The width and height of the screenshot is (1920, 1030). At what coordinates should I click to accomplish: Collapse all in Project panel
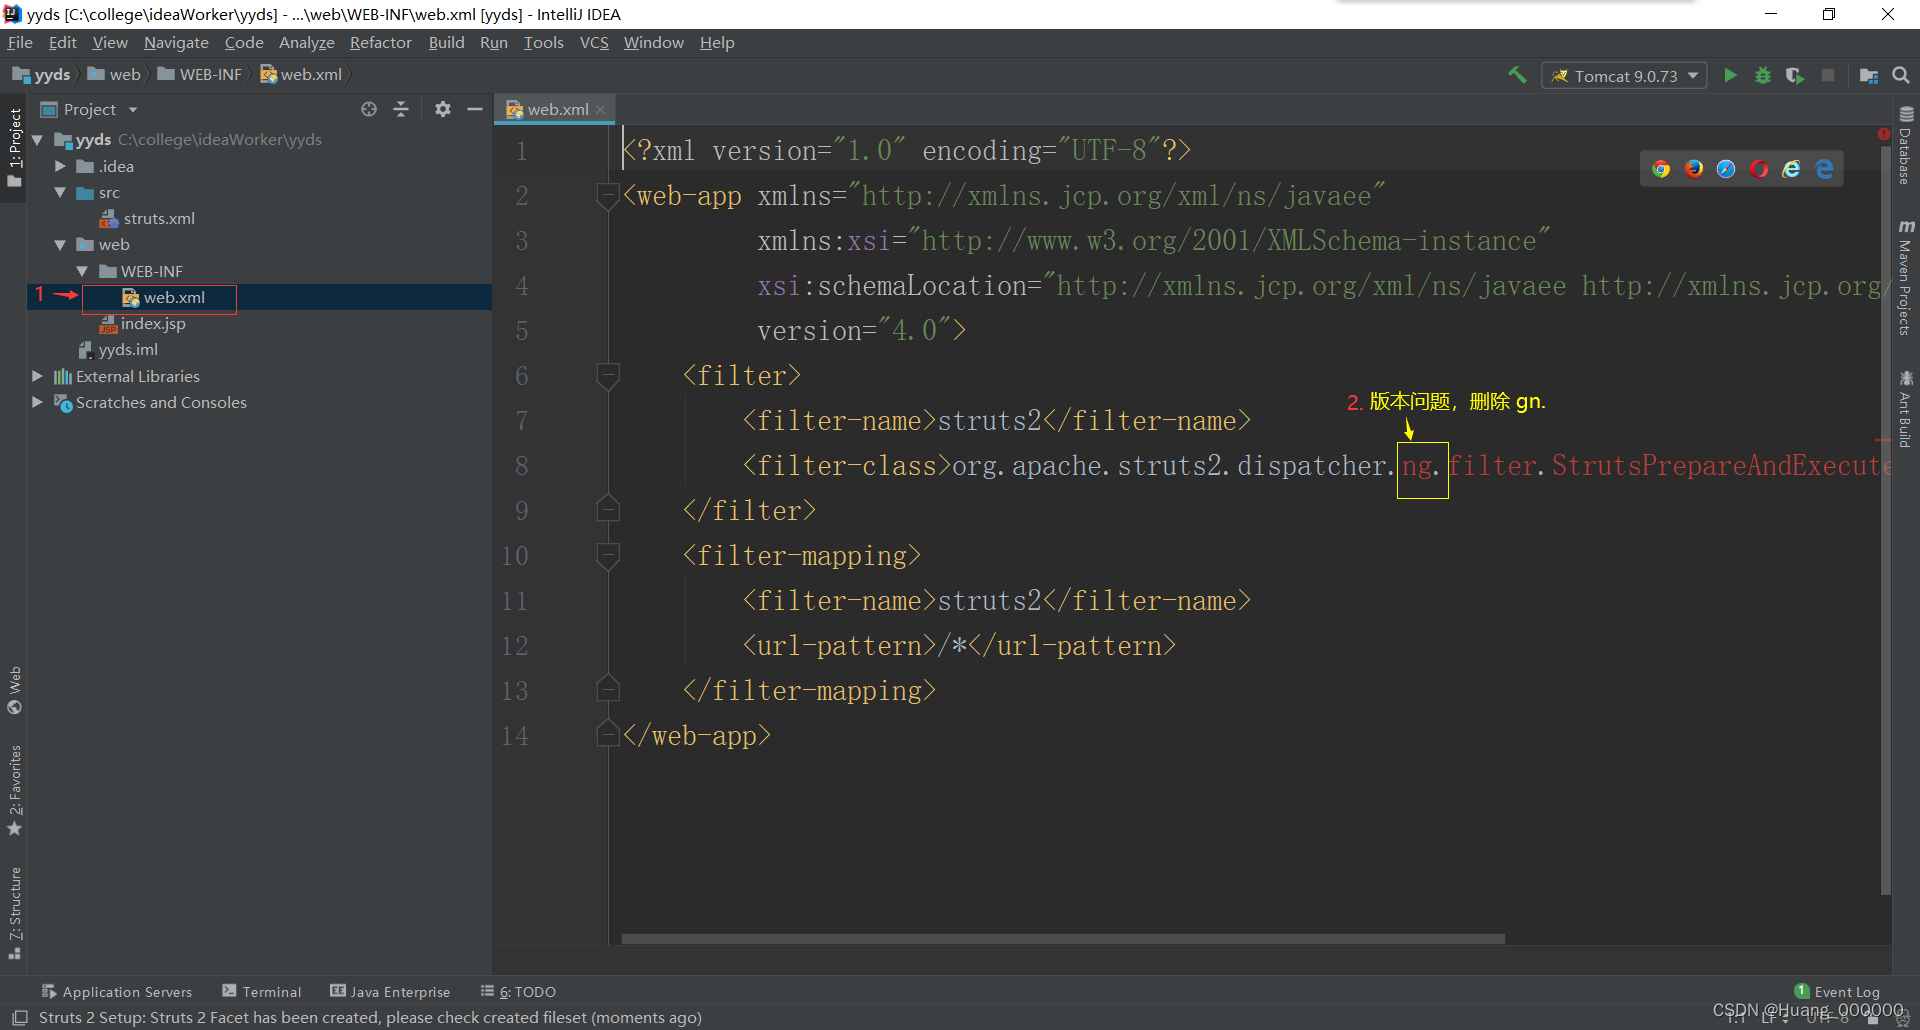(x=401, y=109)
